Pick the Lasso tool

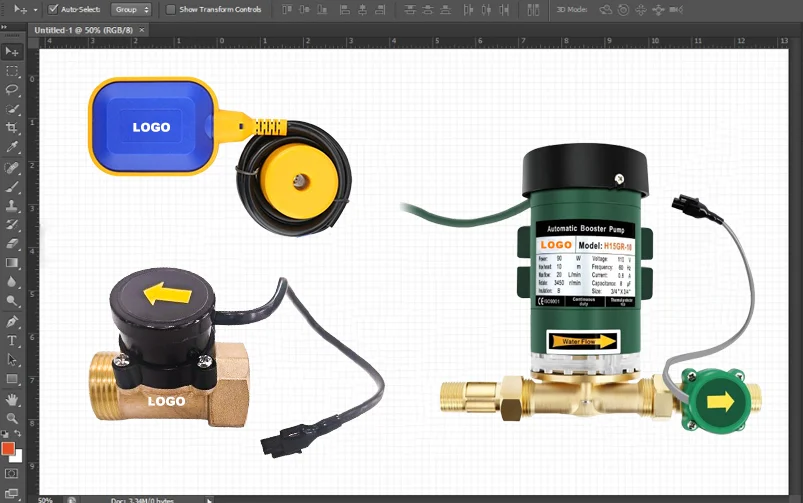pos(12,90)
